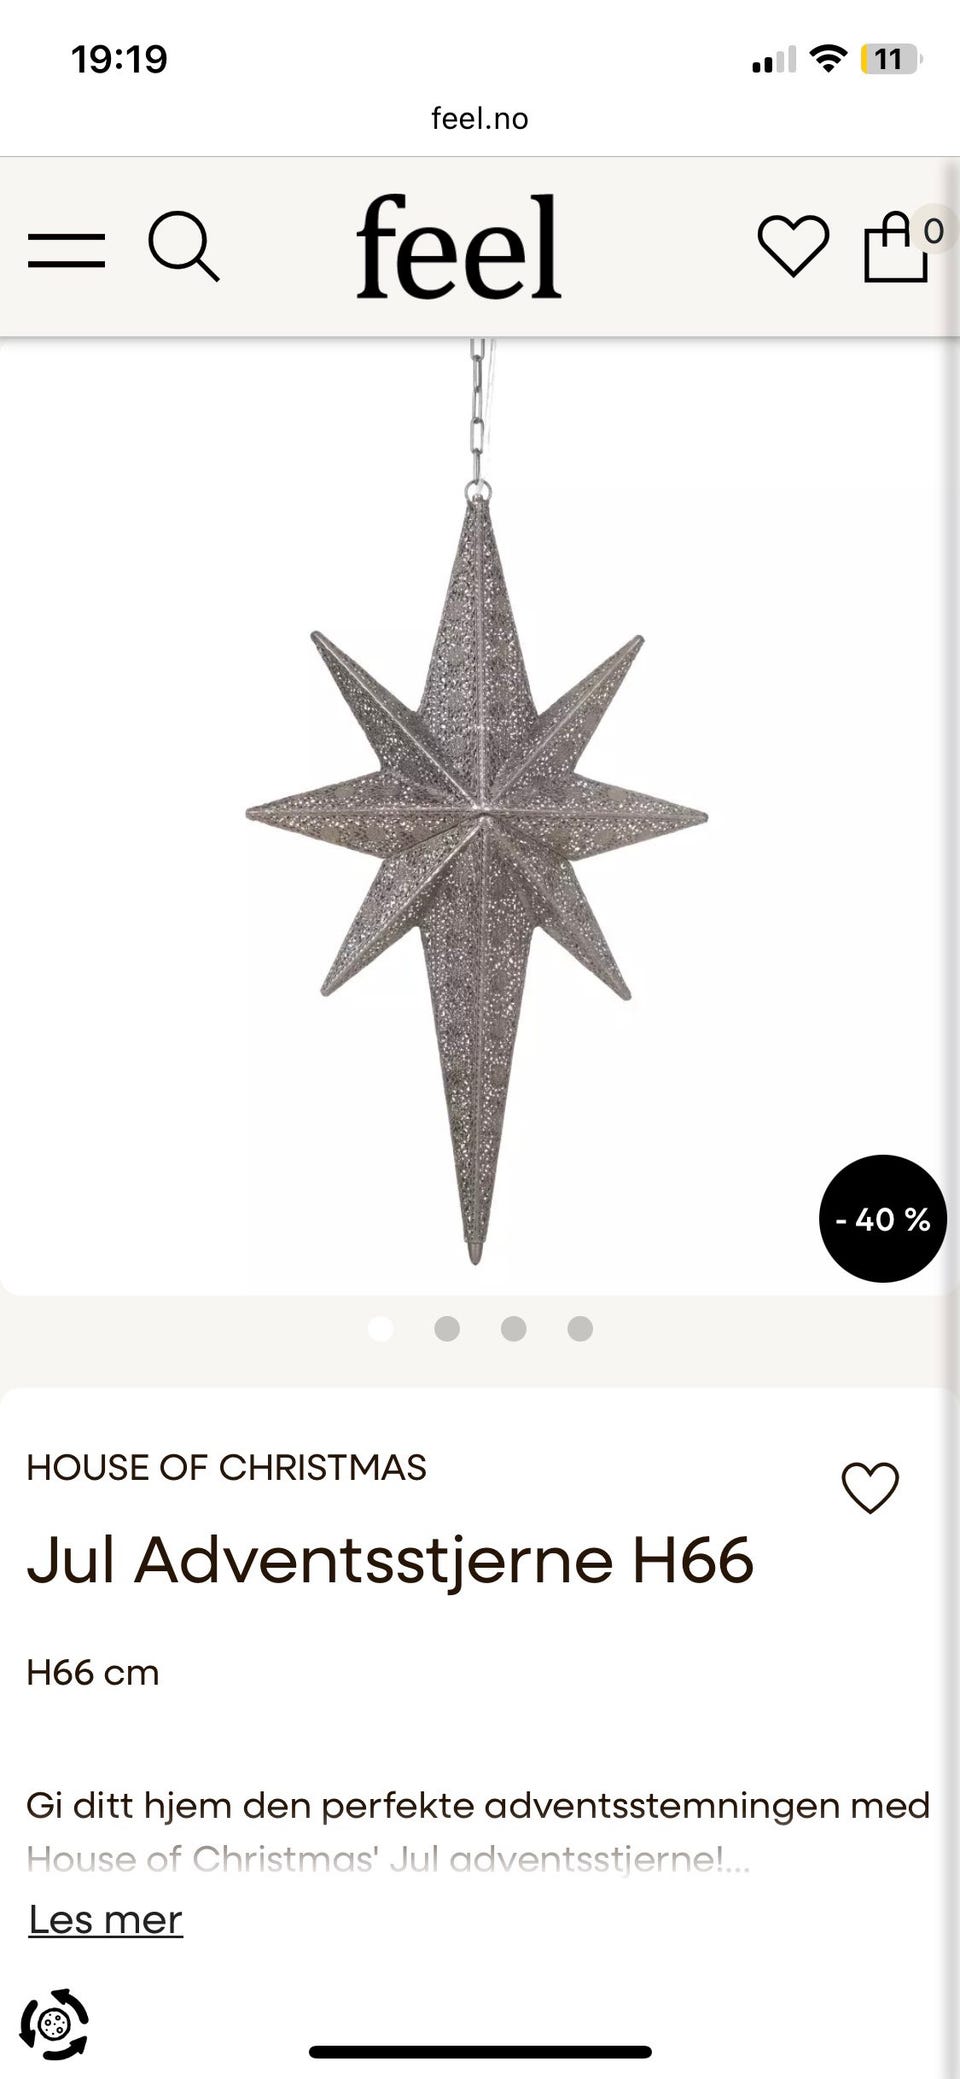Click the Jul Adventsstjerne H66 title
Screen dimensions: 960x2079
389,1560
